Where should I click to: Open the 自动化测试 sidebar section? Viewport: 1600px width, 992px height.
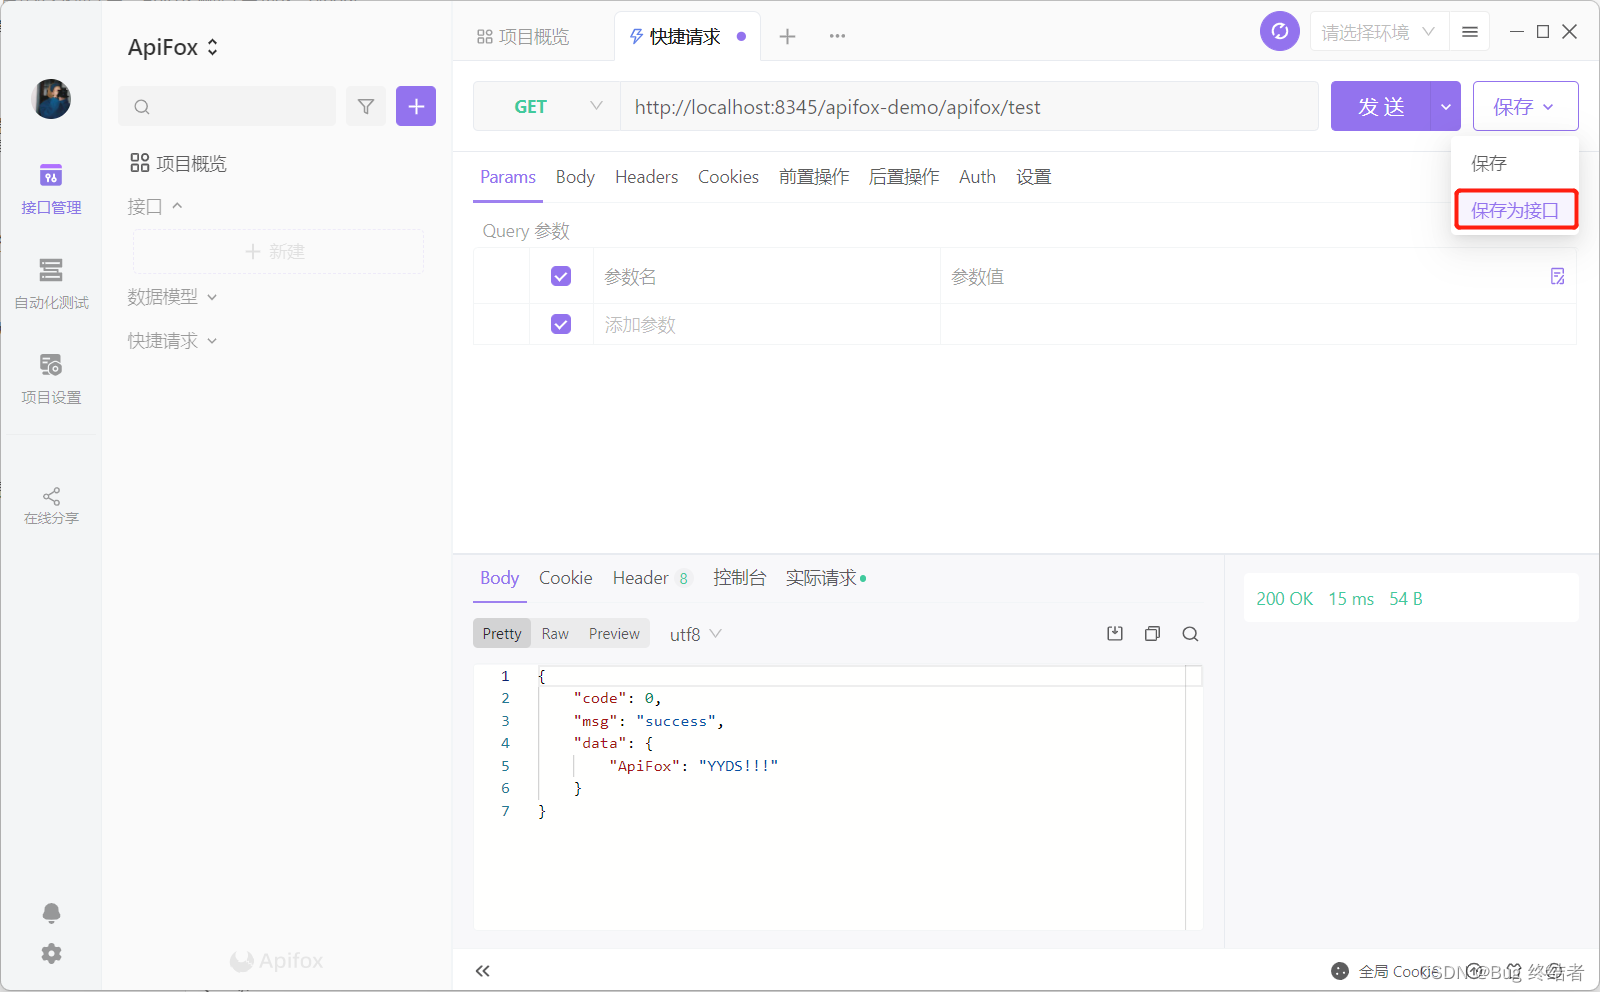tap(51, 284)
